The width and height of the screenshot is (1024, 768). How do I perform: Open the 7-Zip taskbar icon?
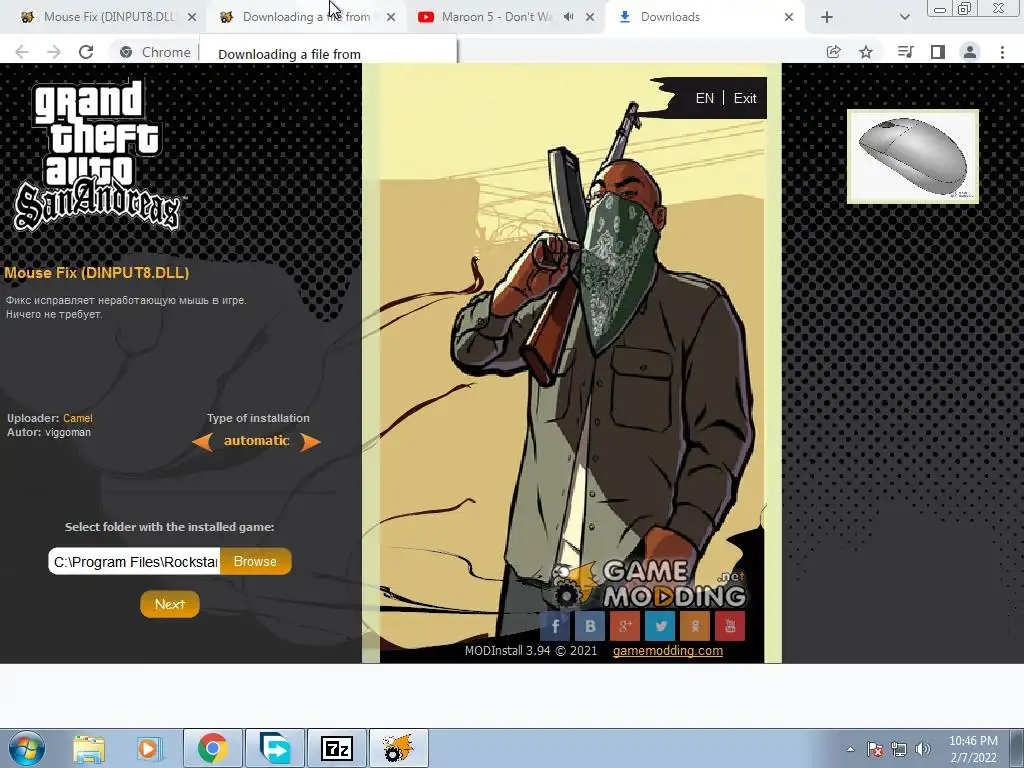tap(337, 748)
